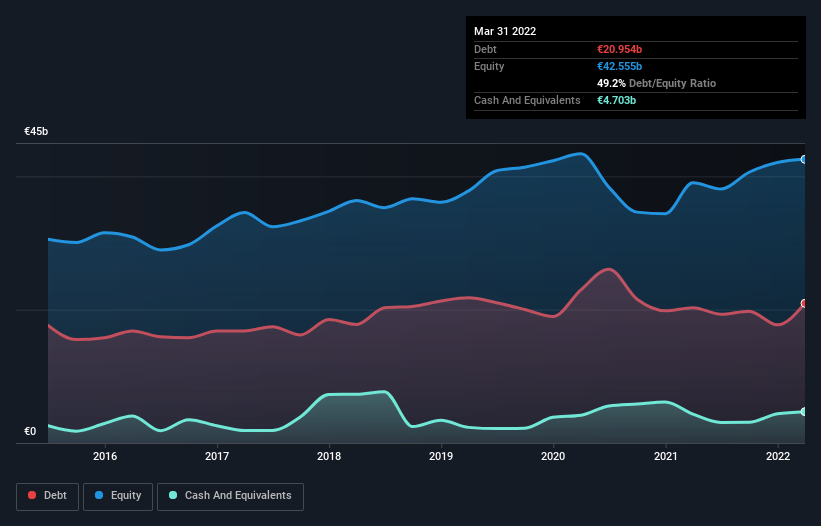Click the 49.2% Debt/Equity Ratio text

(x=657, y=83)
